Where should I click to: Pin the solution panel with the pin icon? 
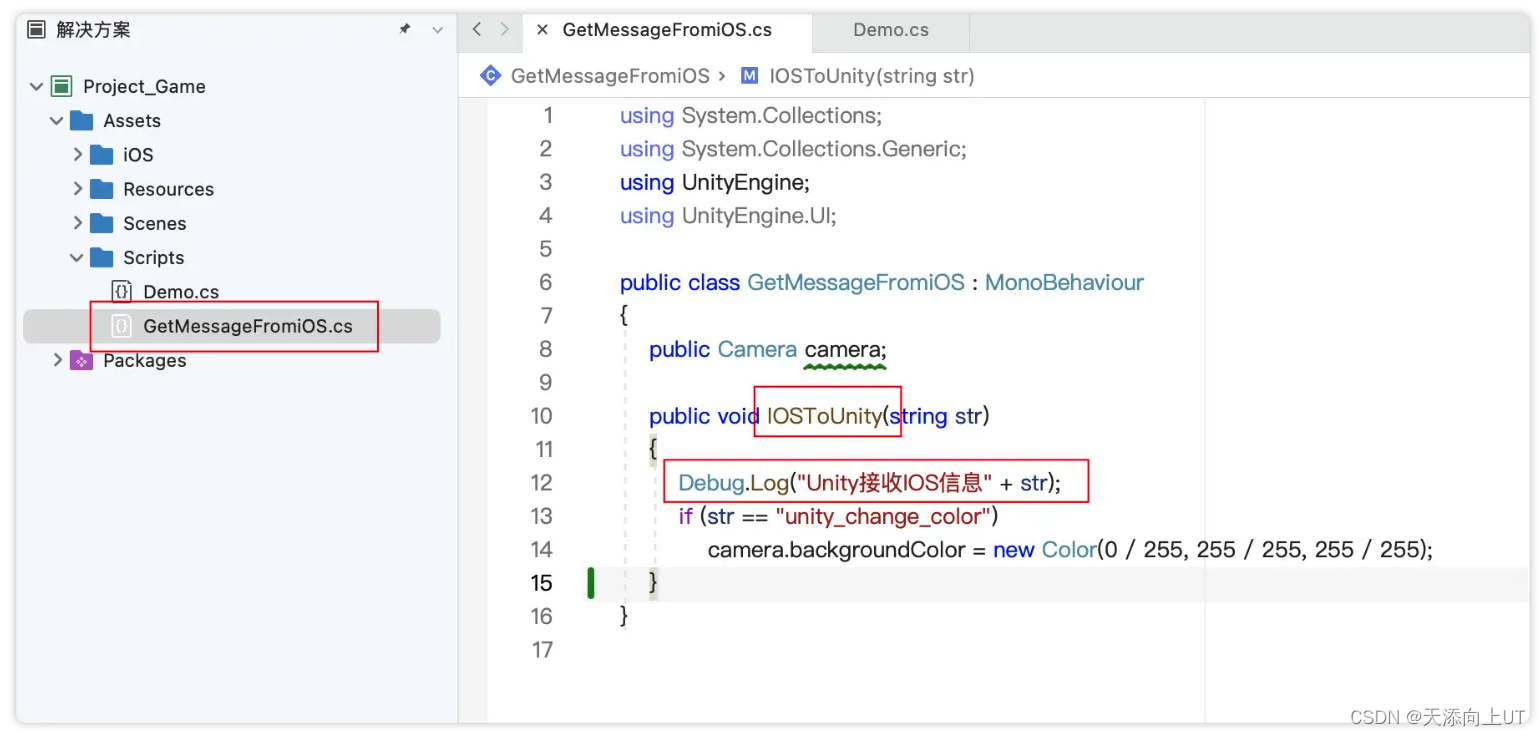pyautogui.click(x=405, y=30)
